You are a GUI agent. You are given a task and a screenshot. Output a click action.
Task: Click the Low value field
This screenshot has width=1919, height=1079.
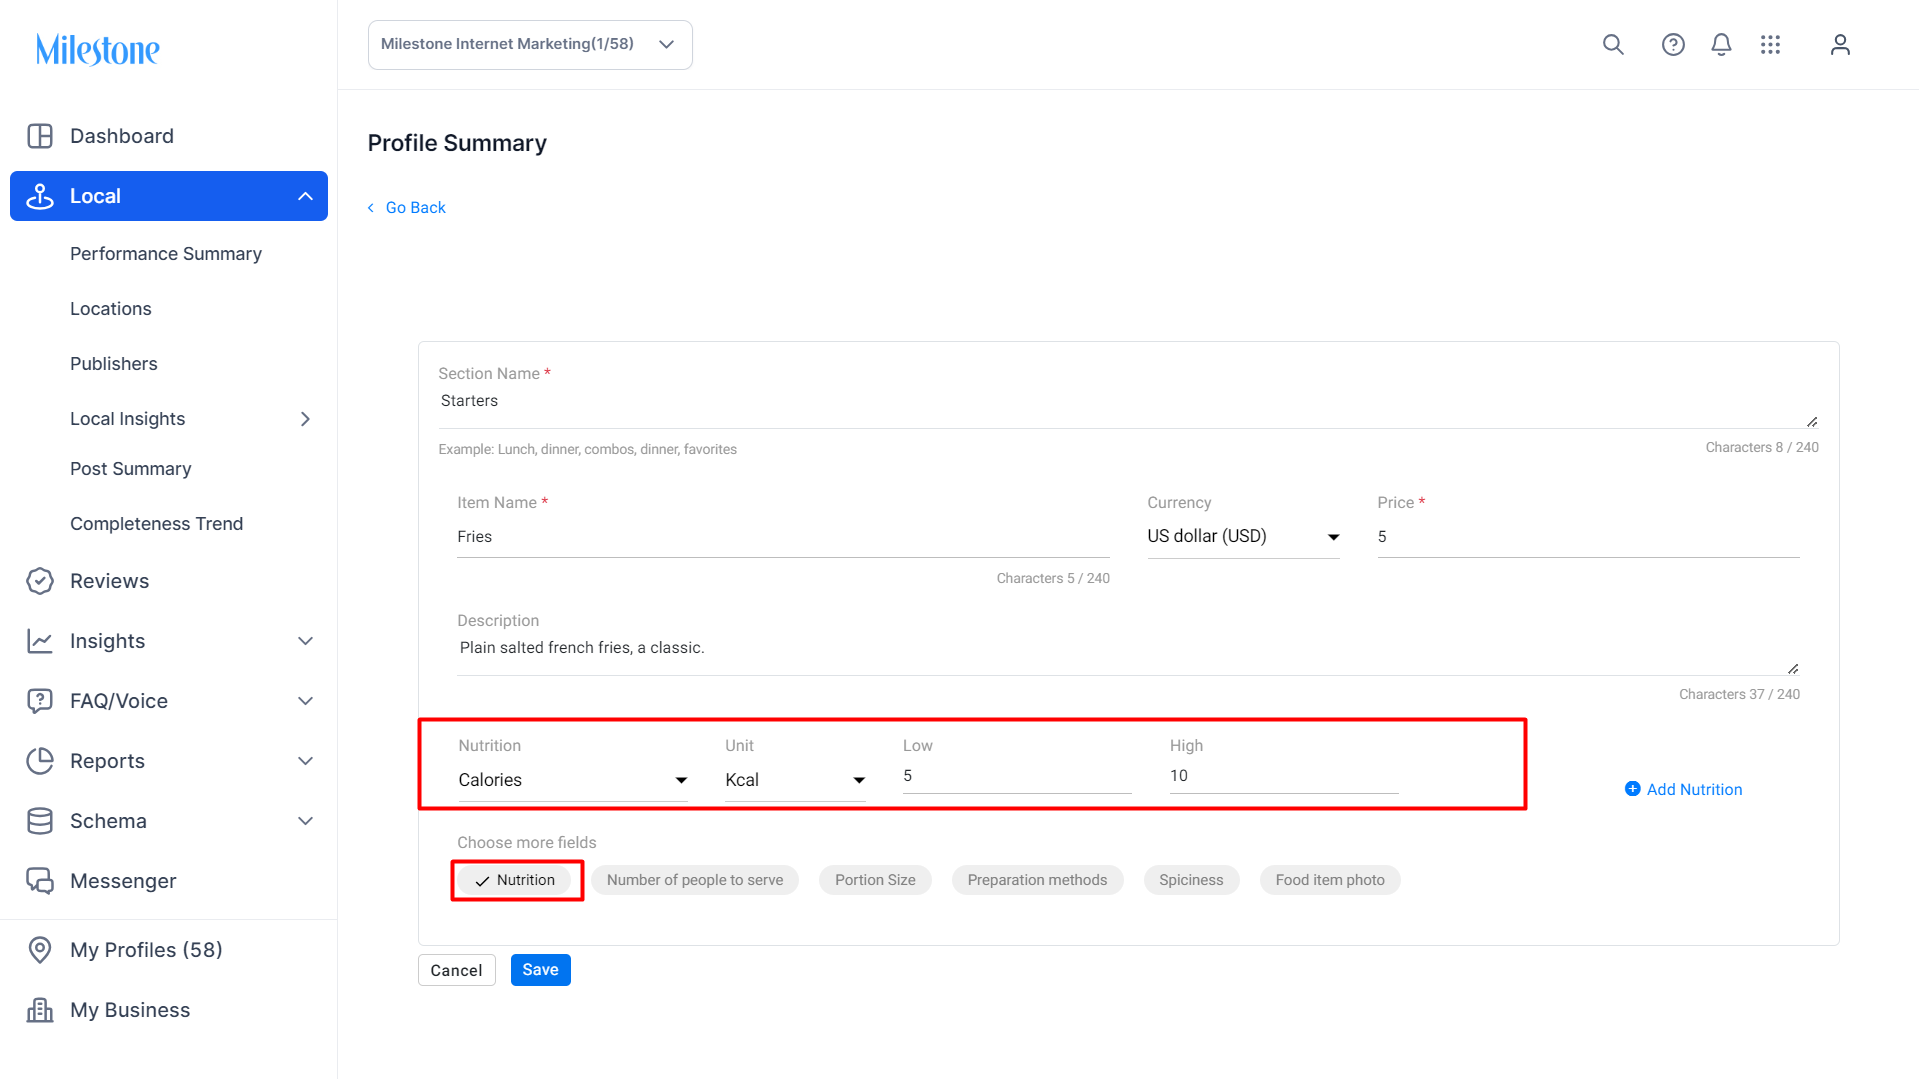tap(1017, 776)
